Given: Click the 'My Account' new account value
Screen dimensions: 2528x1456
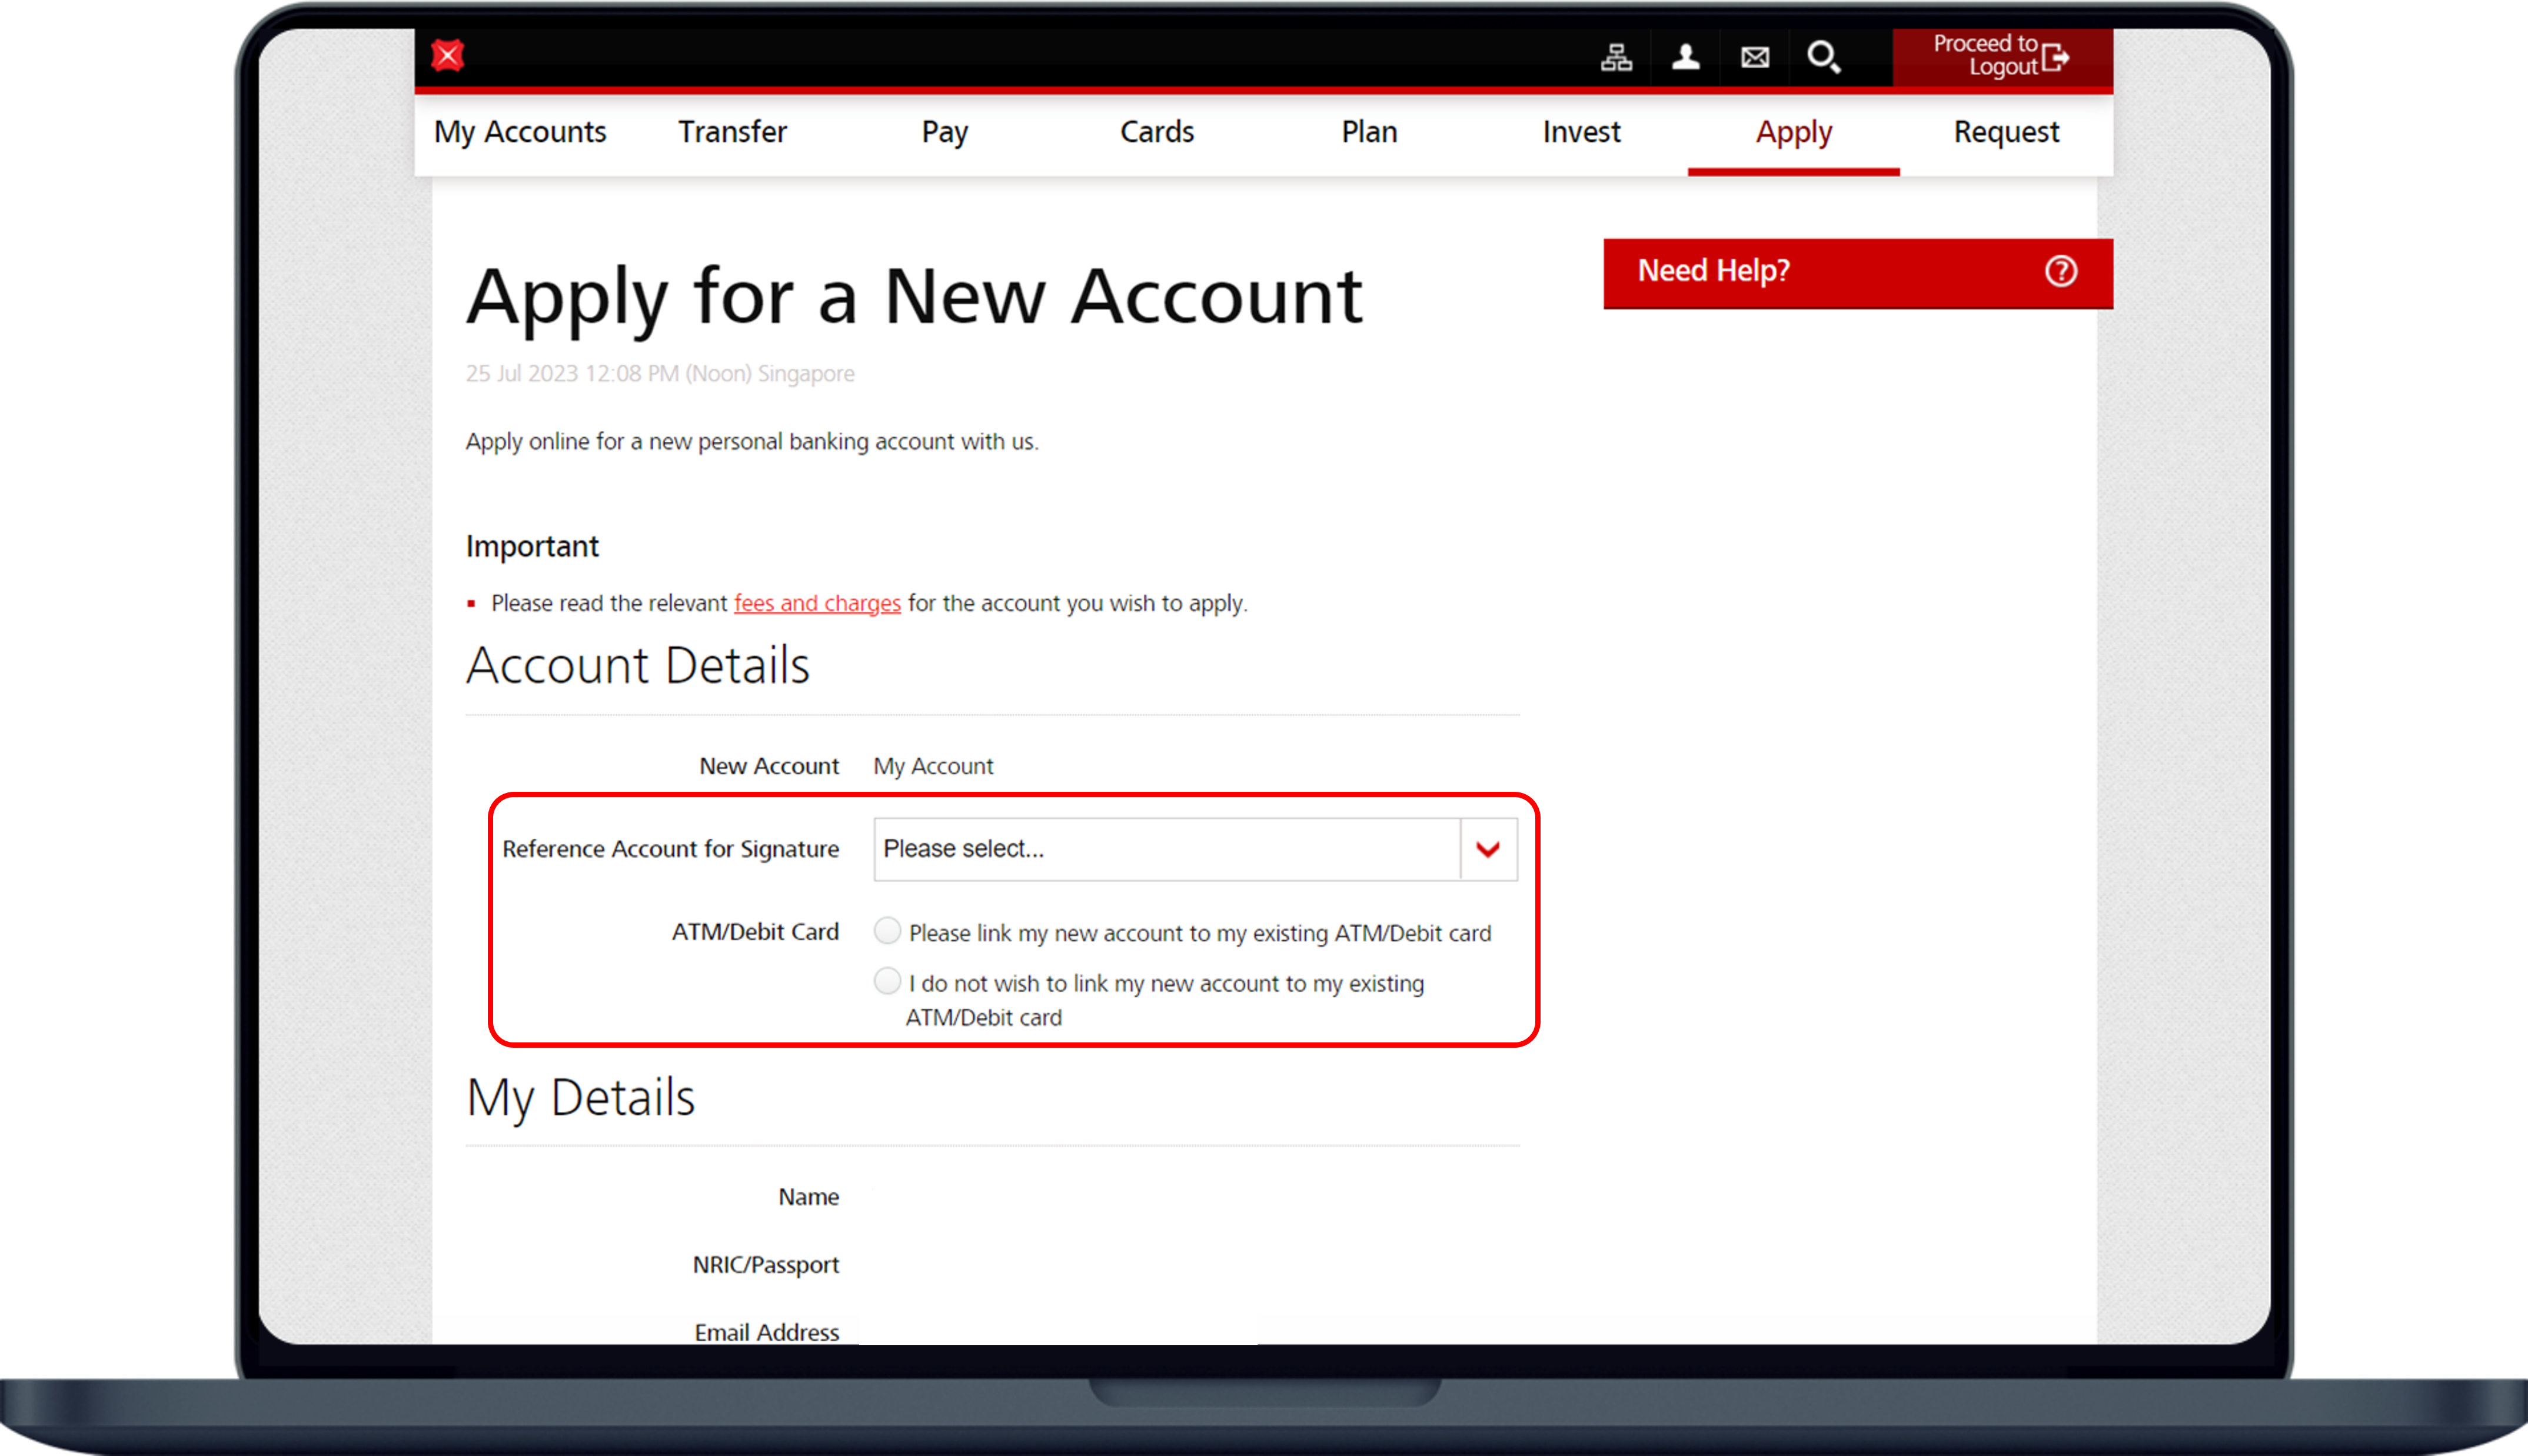Looking at the screenshot, I should (933, 766).
